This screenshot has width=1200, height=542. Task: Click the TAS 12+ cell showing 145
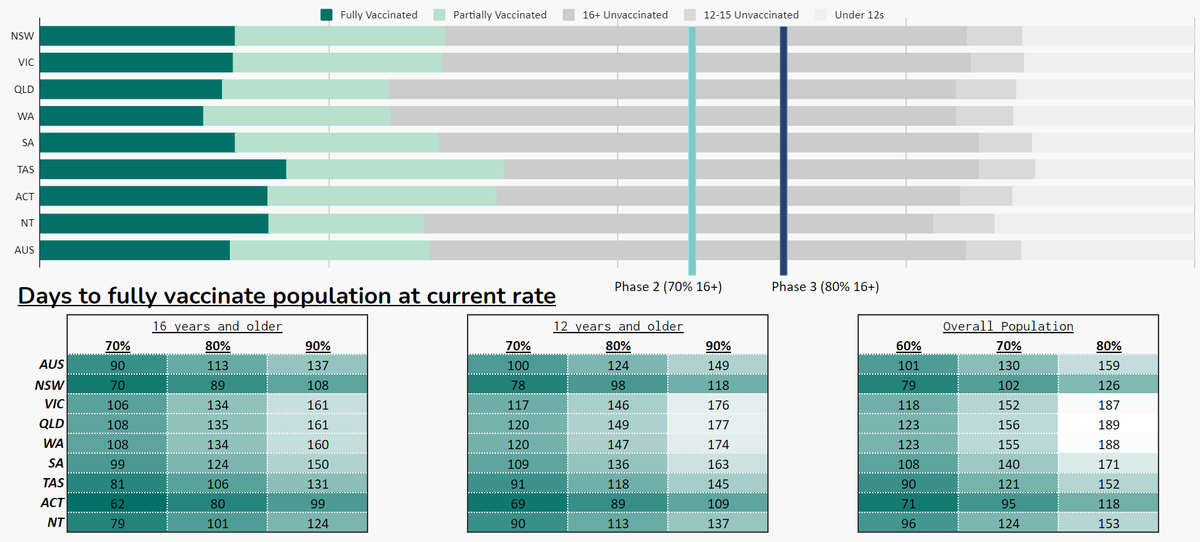[718, 482]
